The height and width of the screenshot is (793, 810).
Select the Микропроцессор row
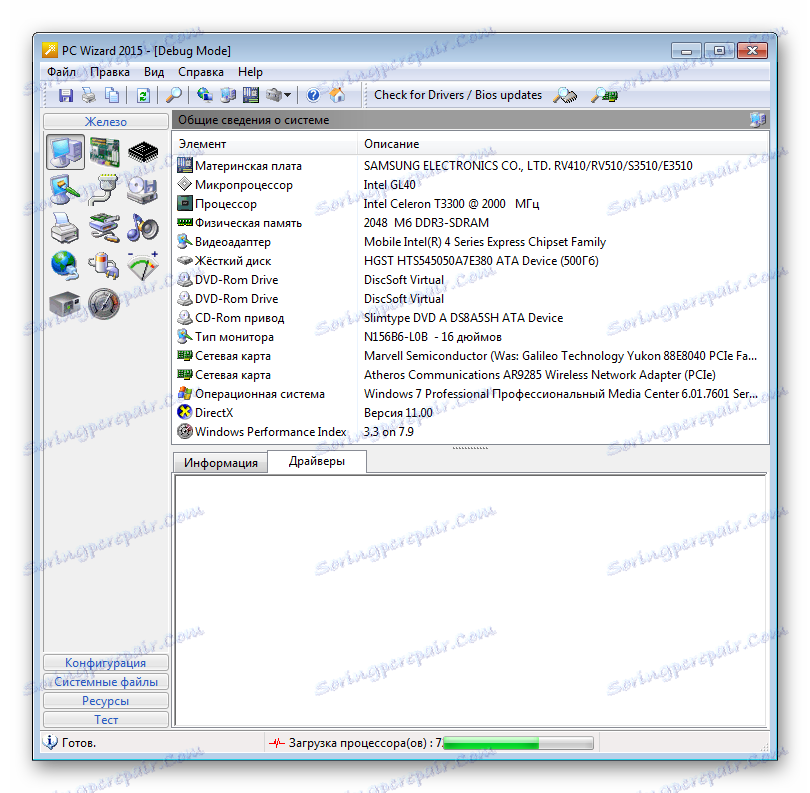click(470, 185)
